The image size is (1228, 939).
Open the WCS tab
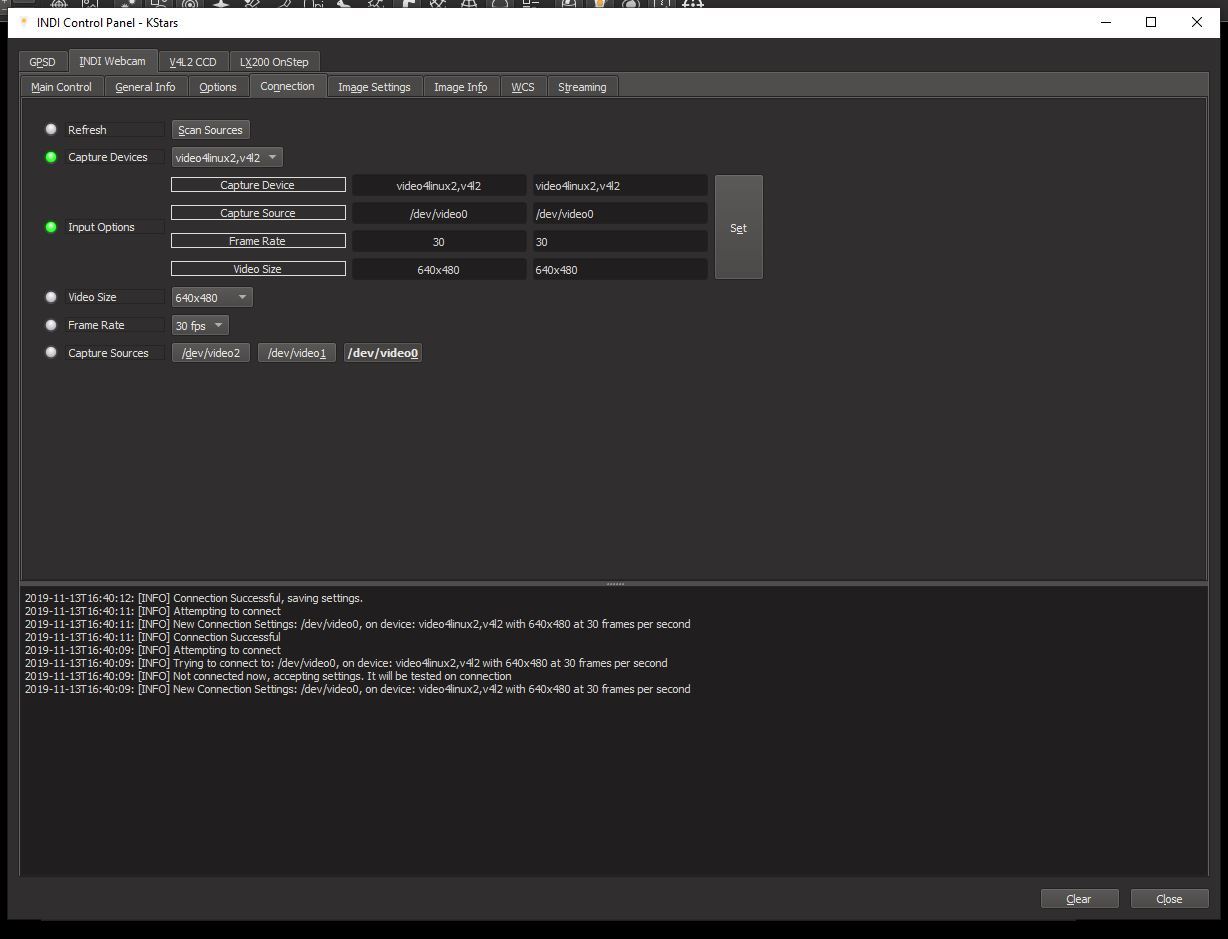coord(523,87)
